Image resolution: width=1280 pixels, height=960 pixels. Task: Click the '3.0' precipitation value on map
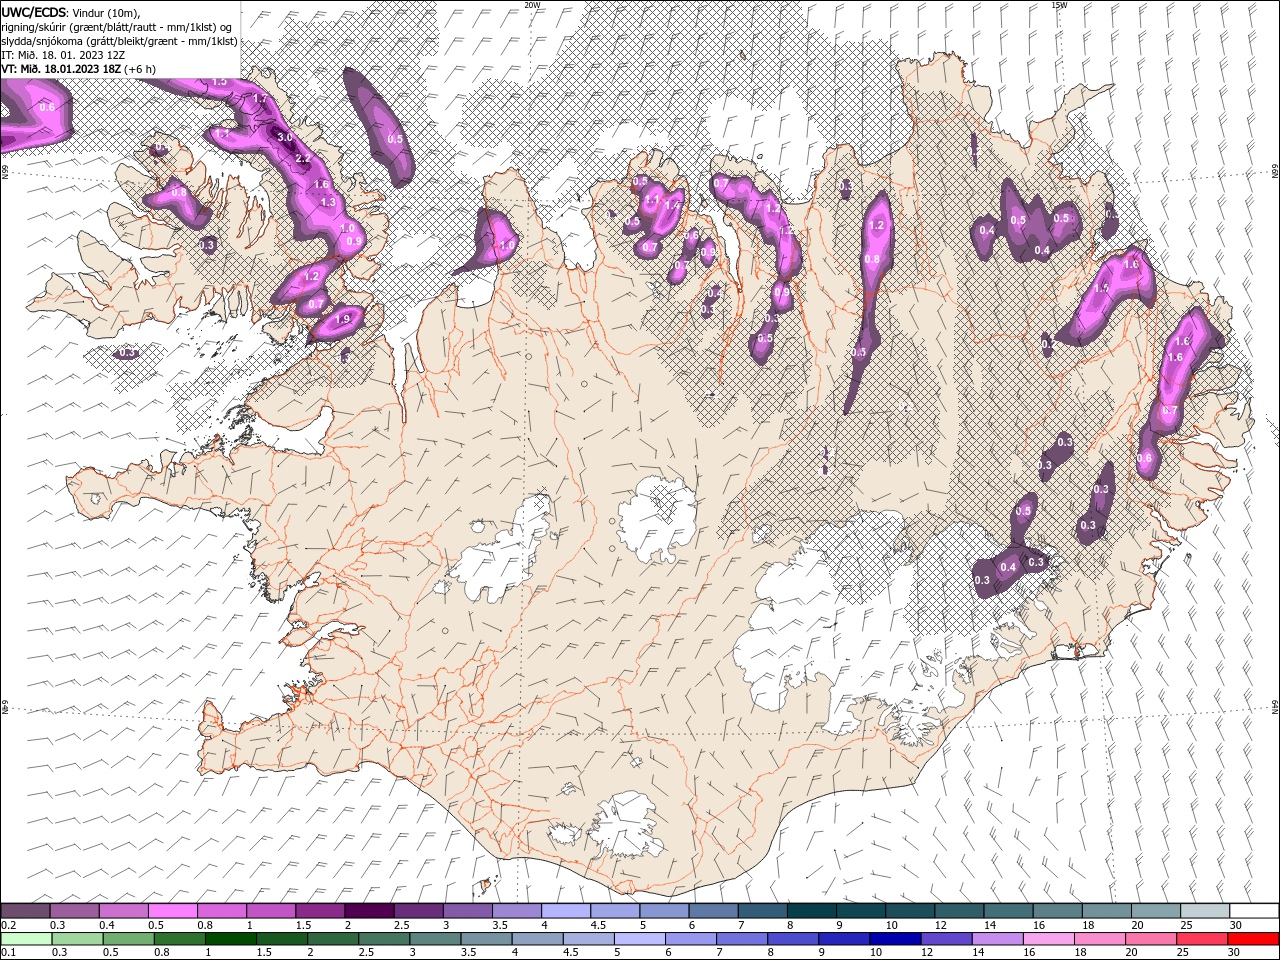284,137
